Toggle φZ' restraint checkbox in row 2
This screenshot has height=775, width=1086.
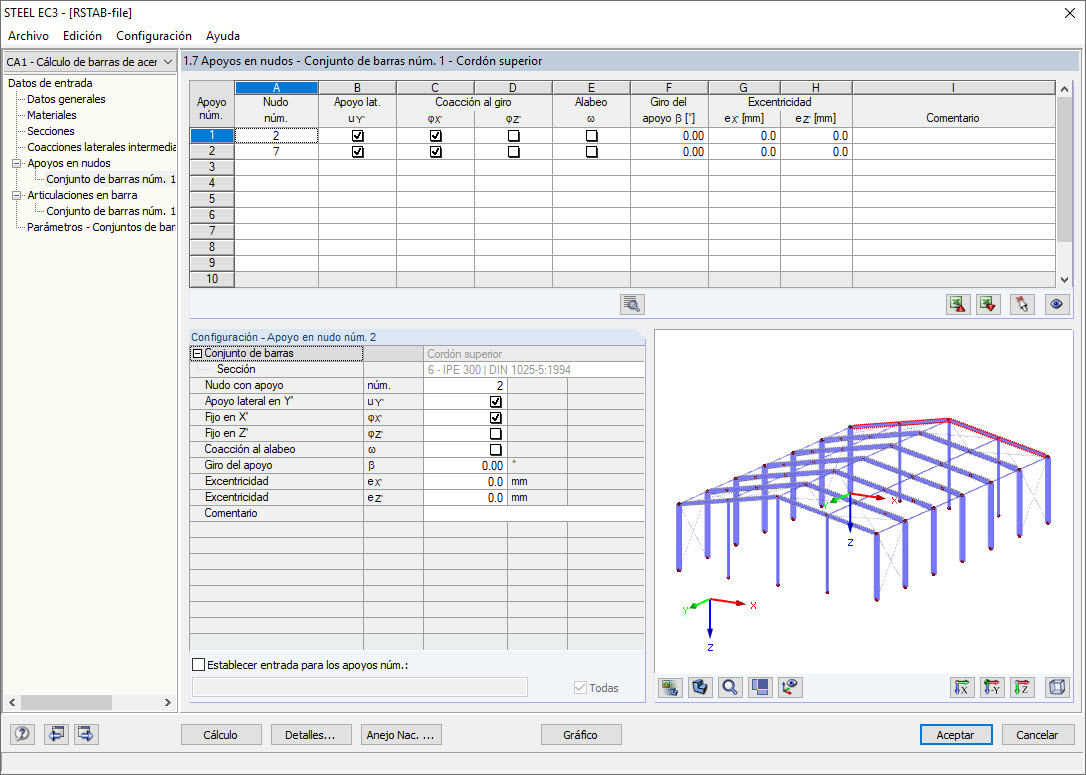513,152
